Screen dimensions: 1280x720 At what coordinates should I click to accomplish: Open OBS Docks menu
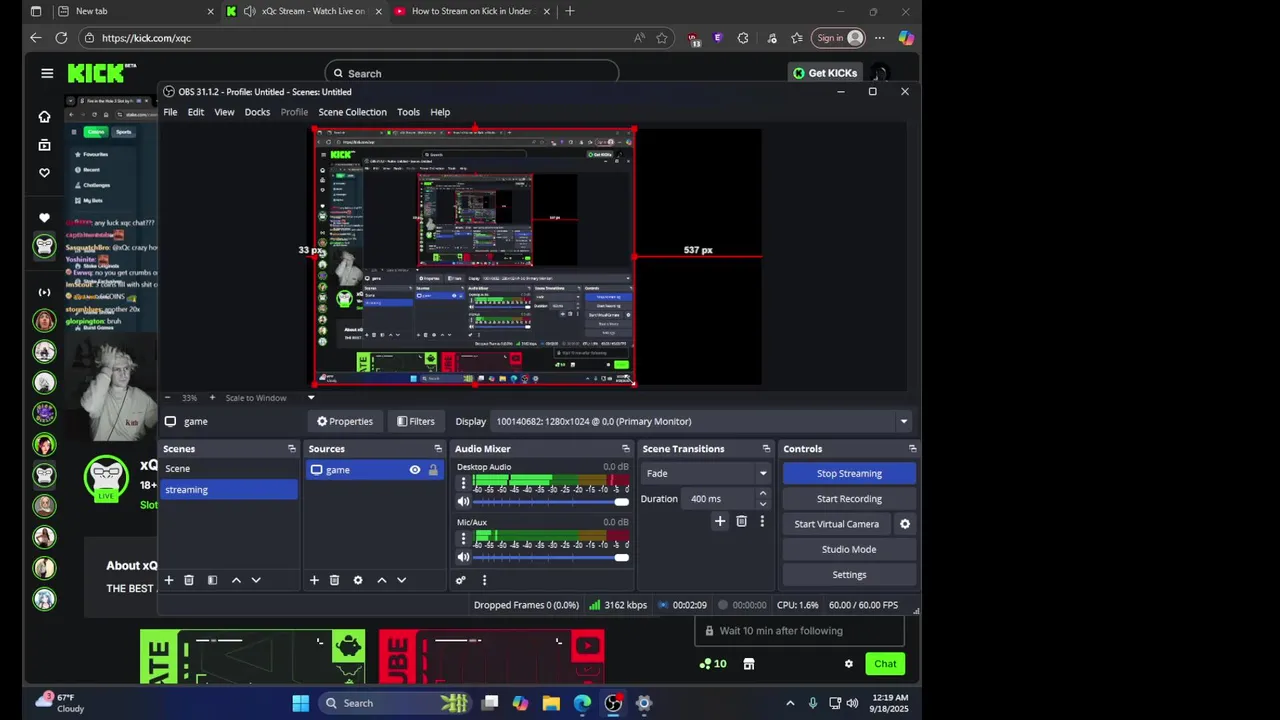point(257,112)
